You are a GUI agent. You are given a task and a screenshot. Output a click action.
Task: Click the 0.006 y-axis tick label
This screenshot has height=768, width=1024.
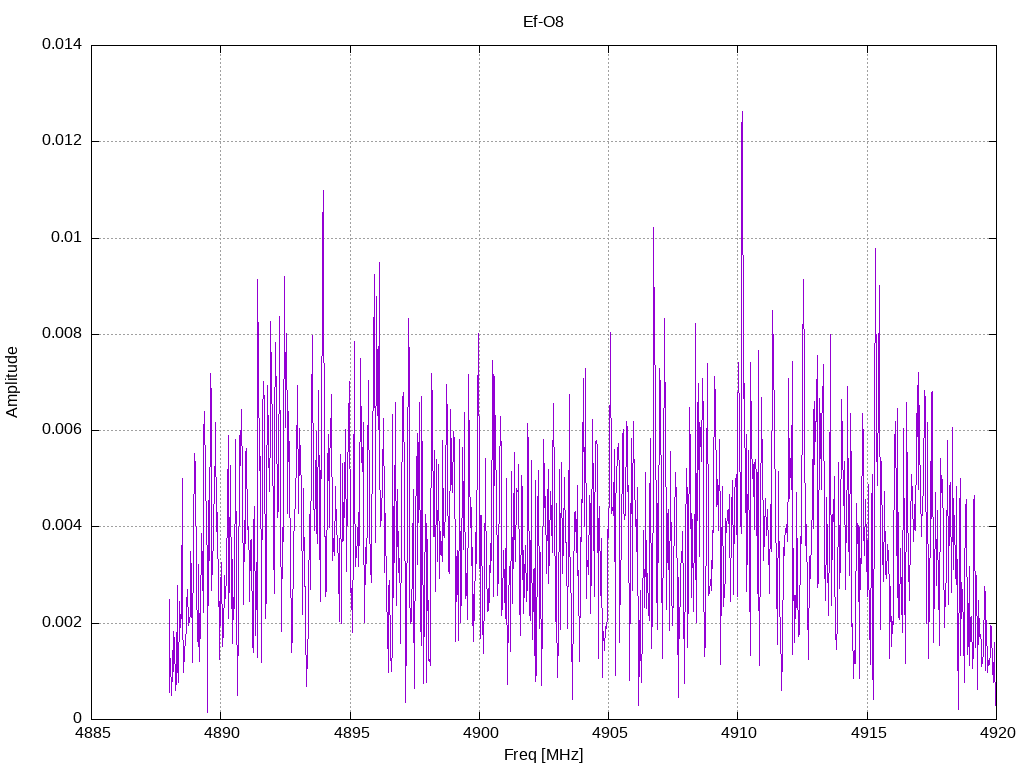tap(62, 430)
